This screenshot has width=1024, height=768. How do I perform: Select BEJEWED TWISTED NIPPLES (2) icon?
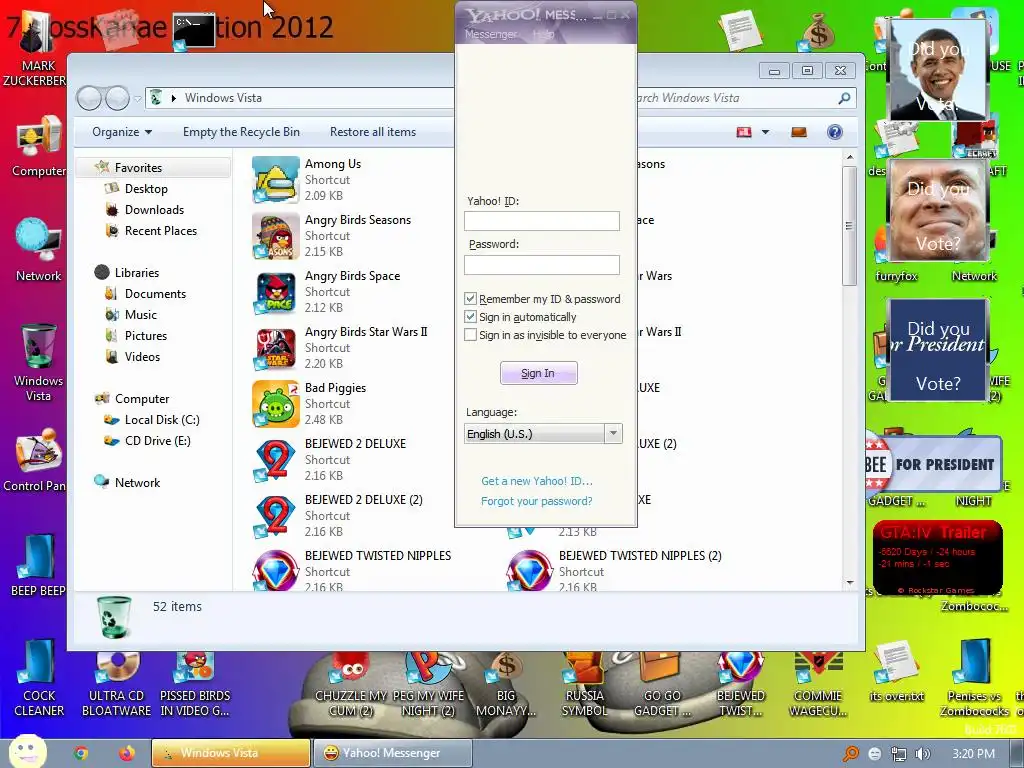pyautogui.click(x=529, y=570)
